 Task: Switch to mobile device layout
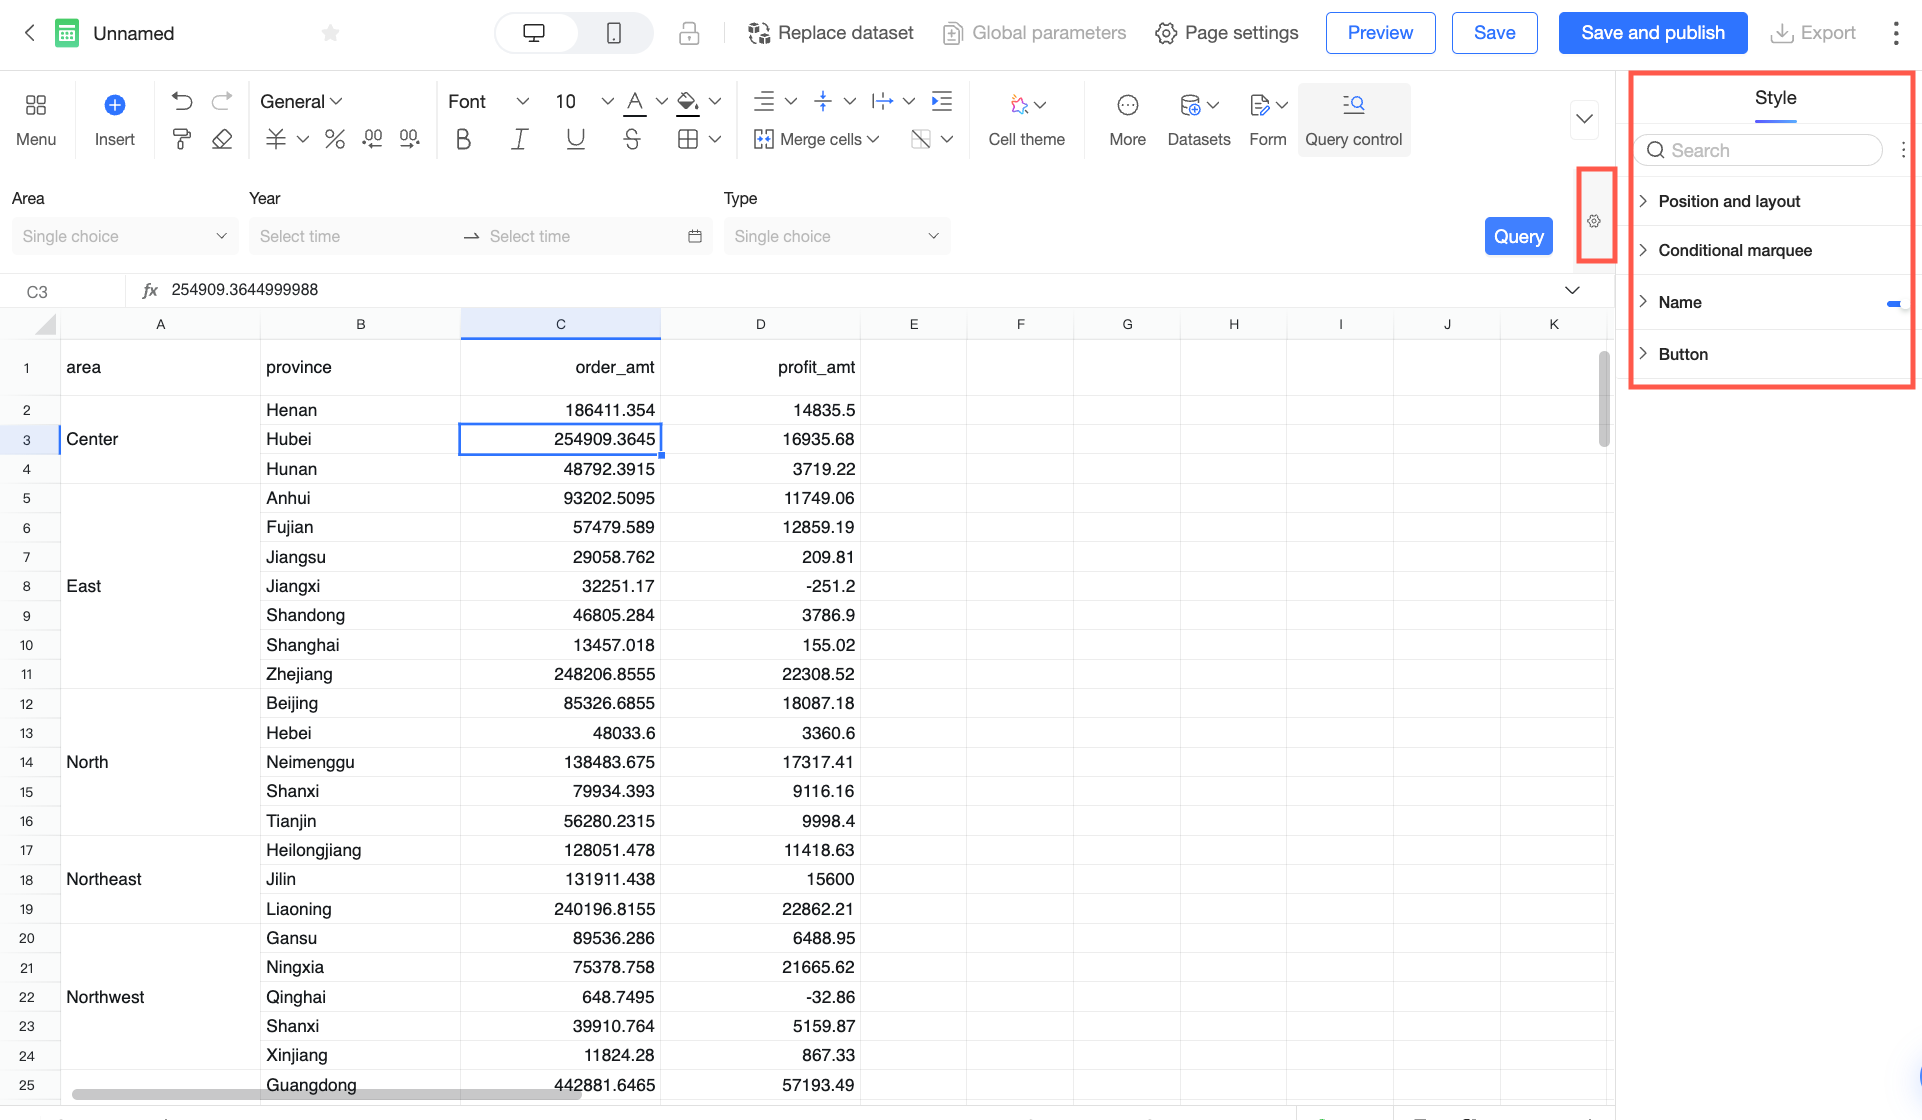614,33
